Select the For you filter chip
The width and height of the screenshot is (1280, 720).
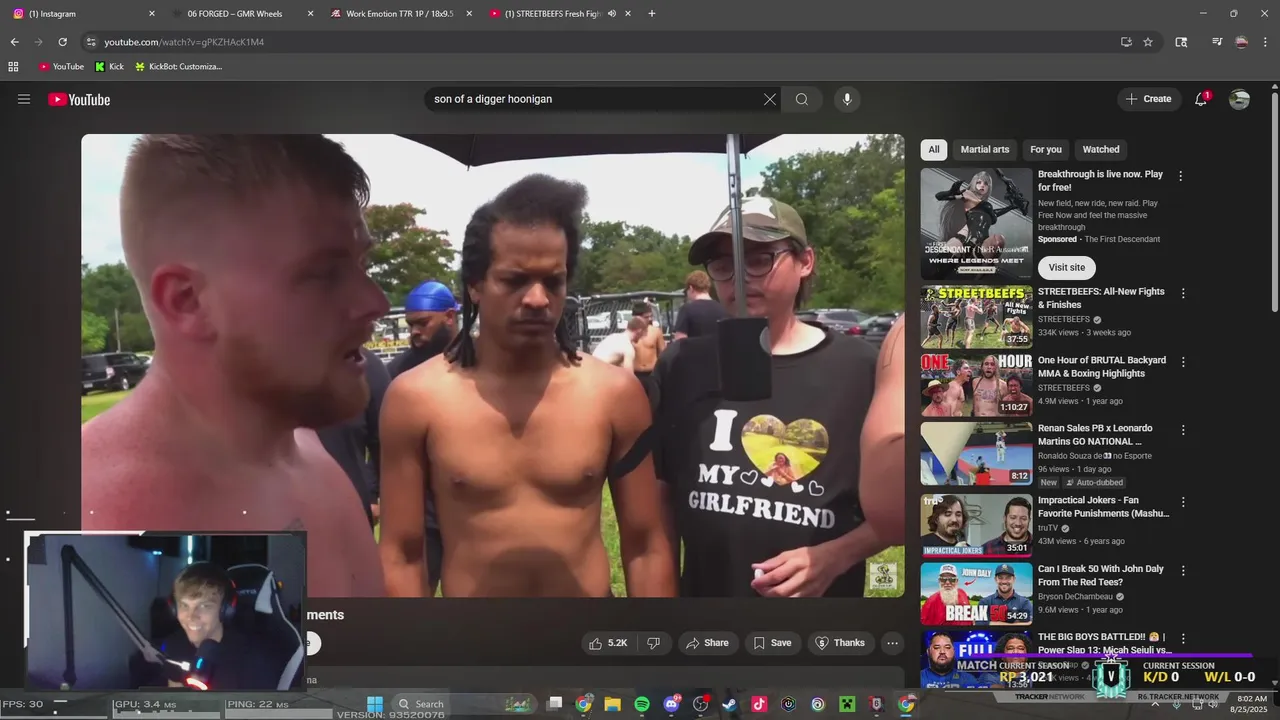(x=1046, y=149)
